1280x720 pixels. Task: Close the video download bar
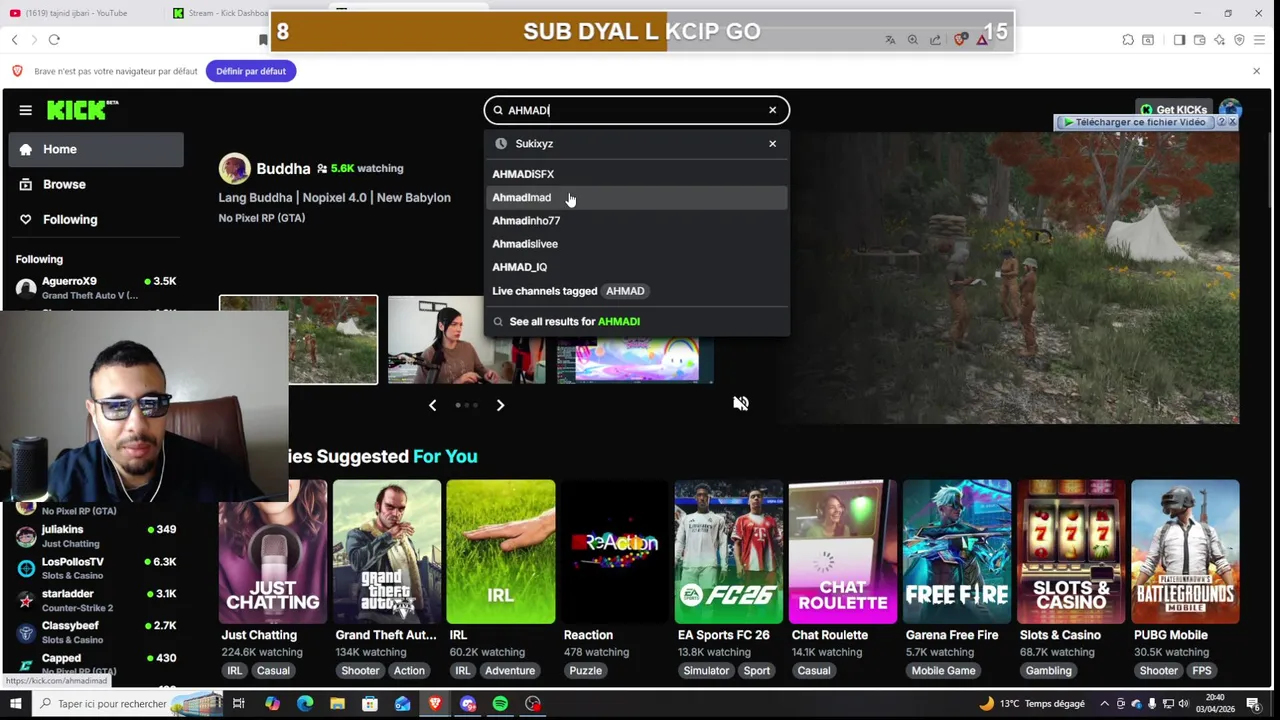[x=1232, y=122]
